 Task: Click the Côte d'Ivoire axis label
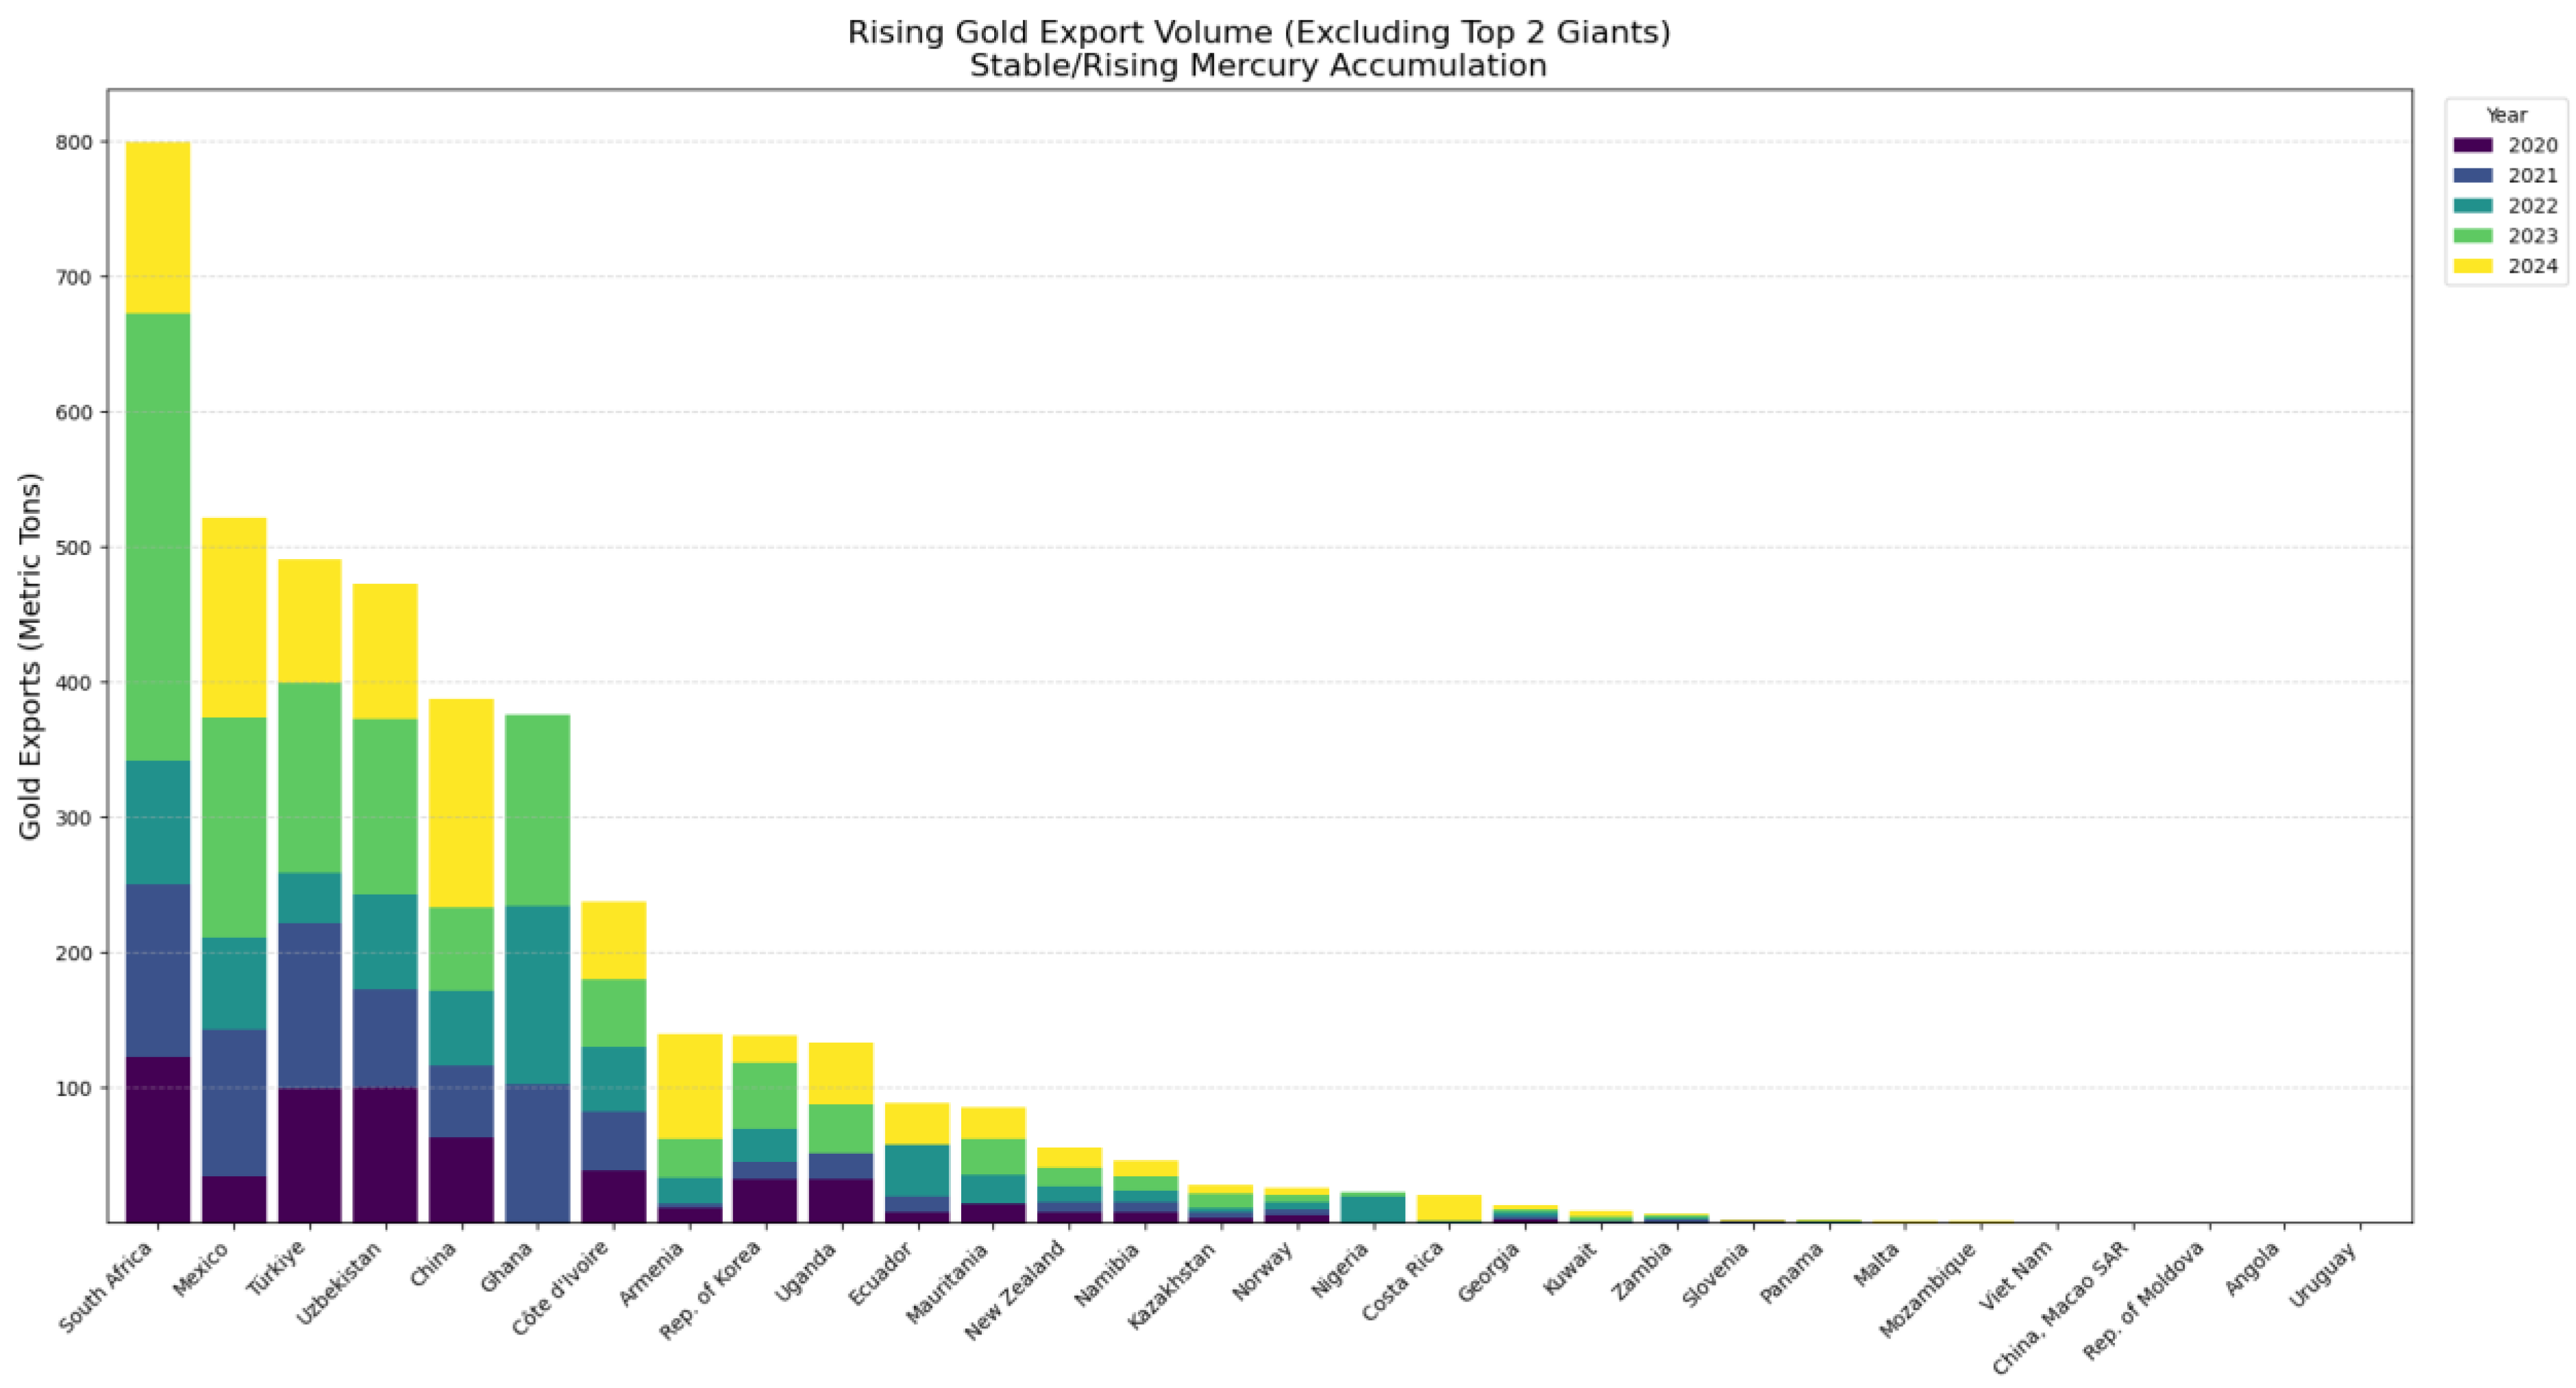562,1288
